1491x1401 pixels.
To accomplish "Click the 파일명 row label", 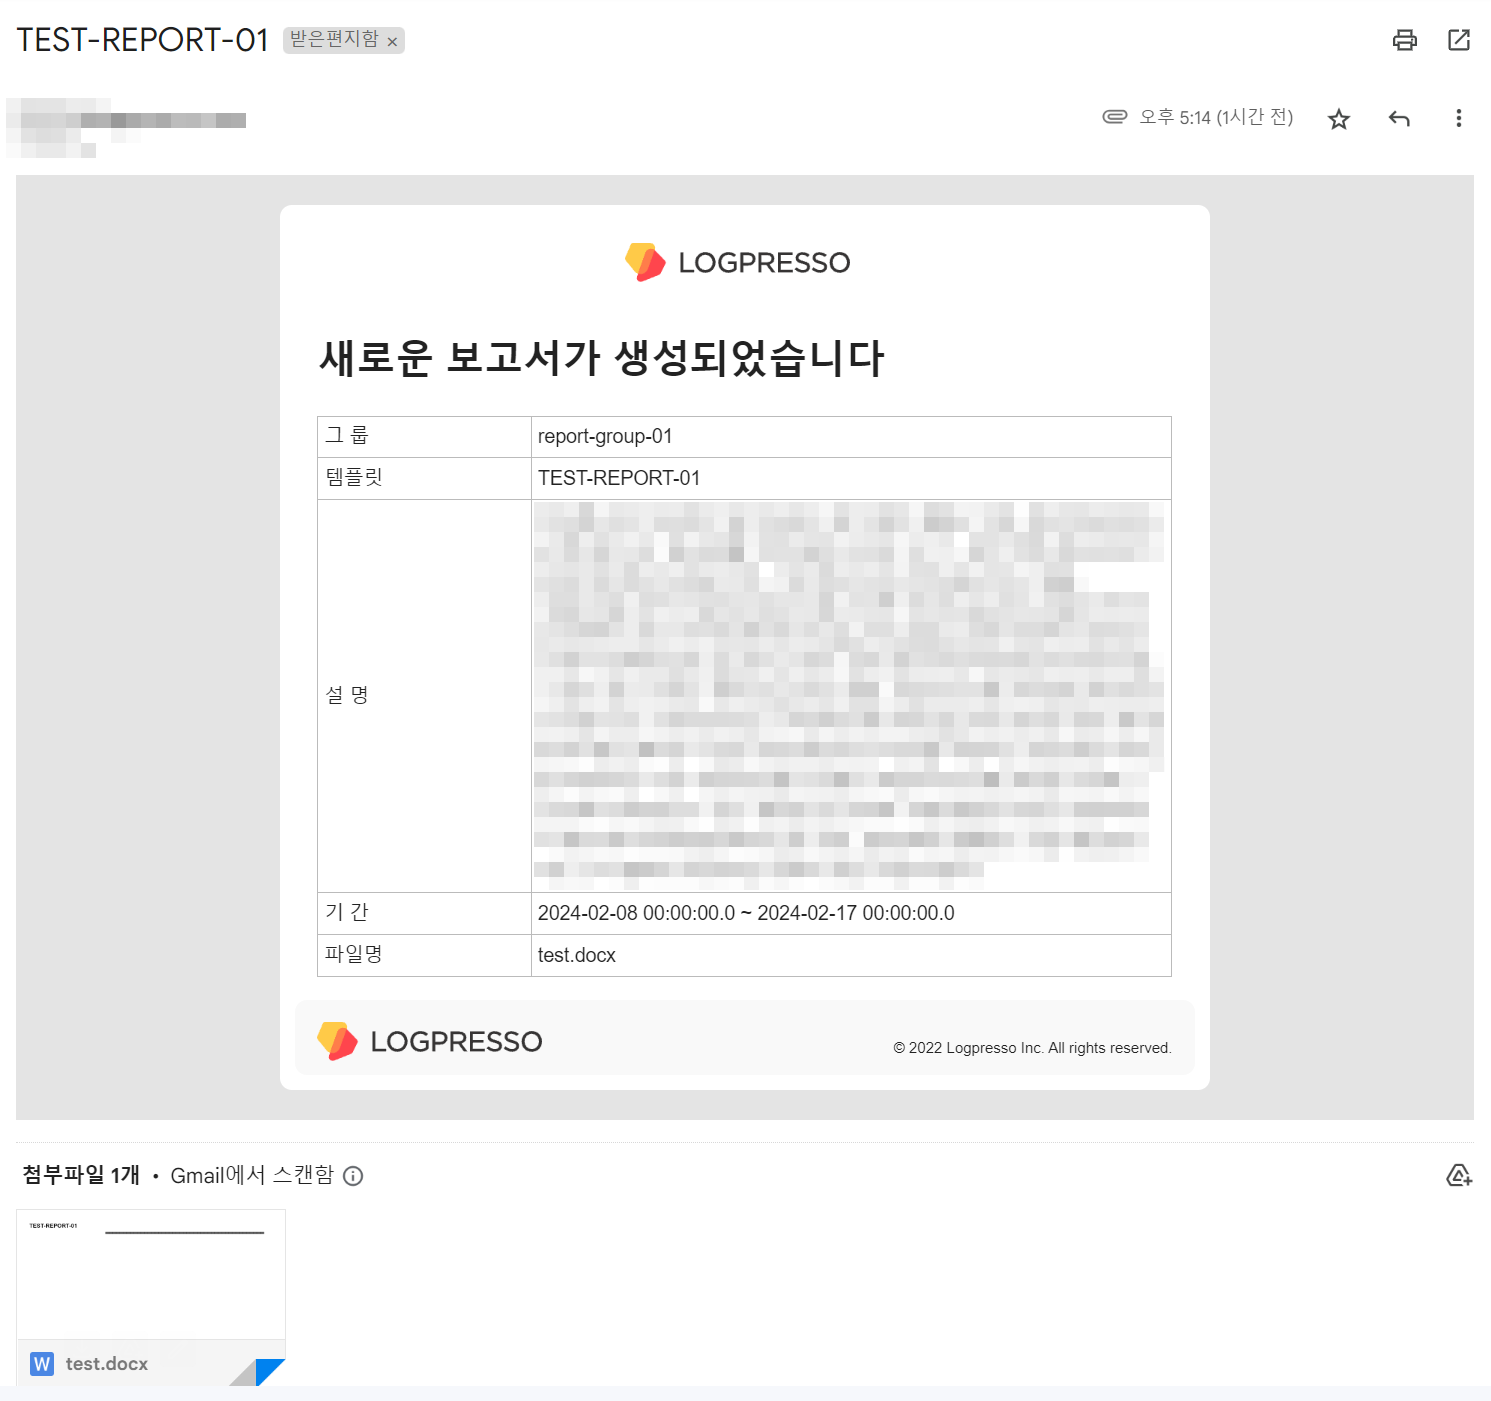I will point(354,954).
